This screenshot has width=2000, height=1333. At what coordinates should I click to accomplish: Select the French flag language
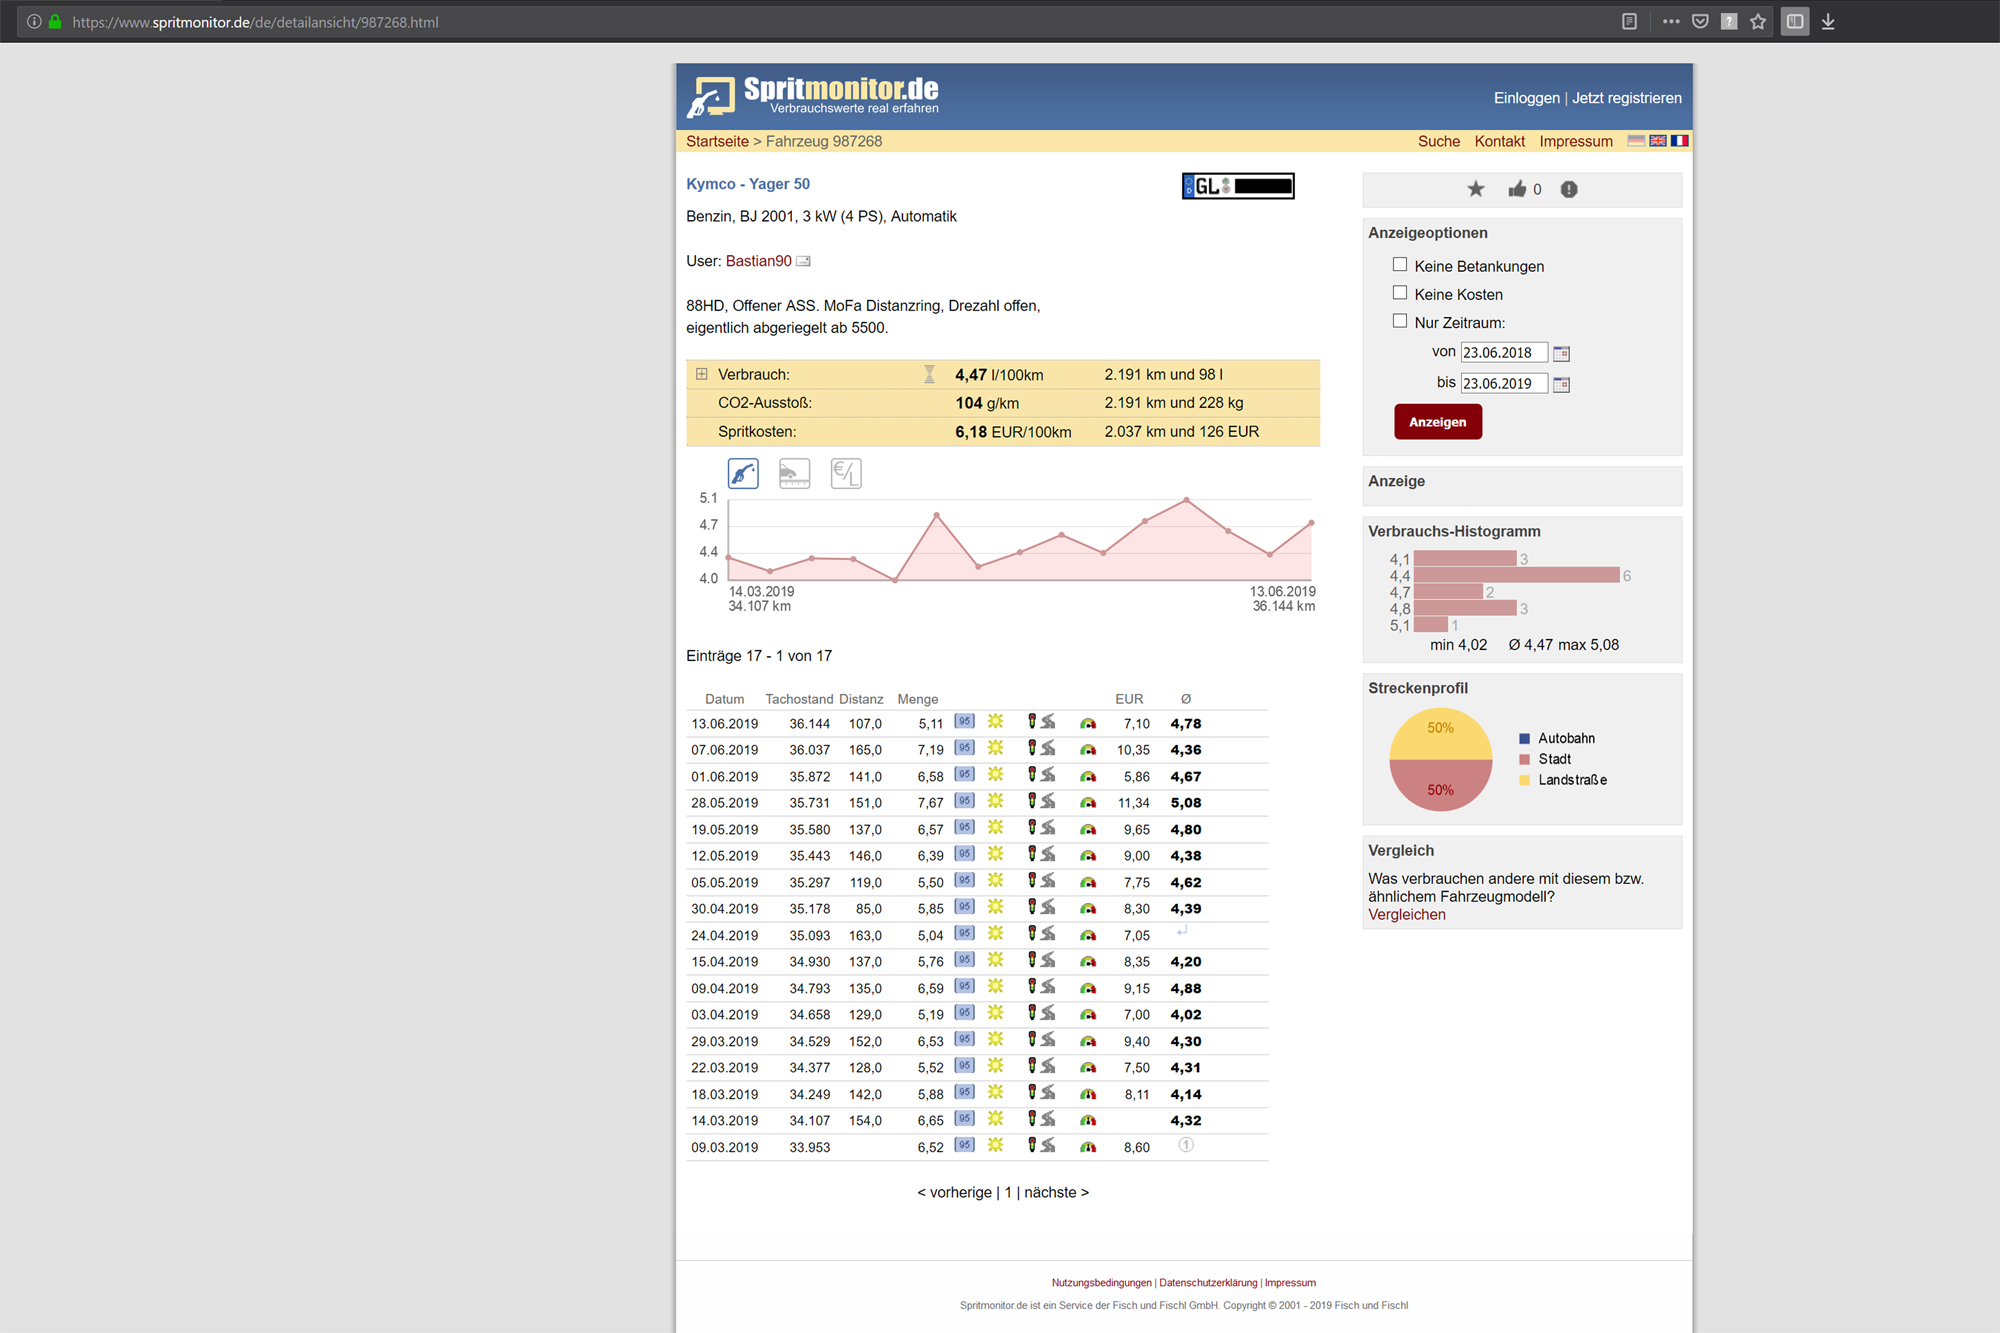tap(1680, 141)
